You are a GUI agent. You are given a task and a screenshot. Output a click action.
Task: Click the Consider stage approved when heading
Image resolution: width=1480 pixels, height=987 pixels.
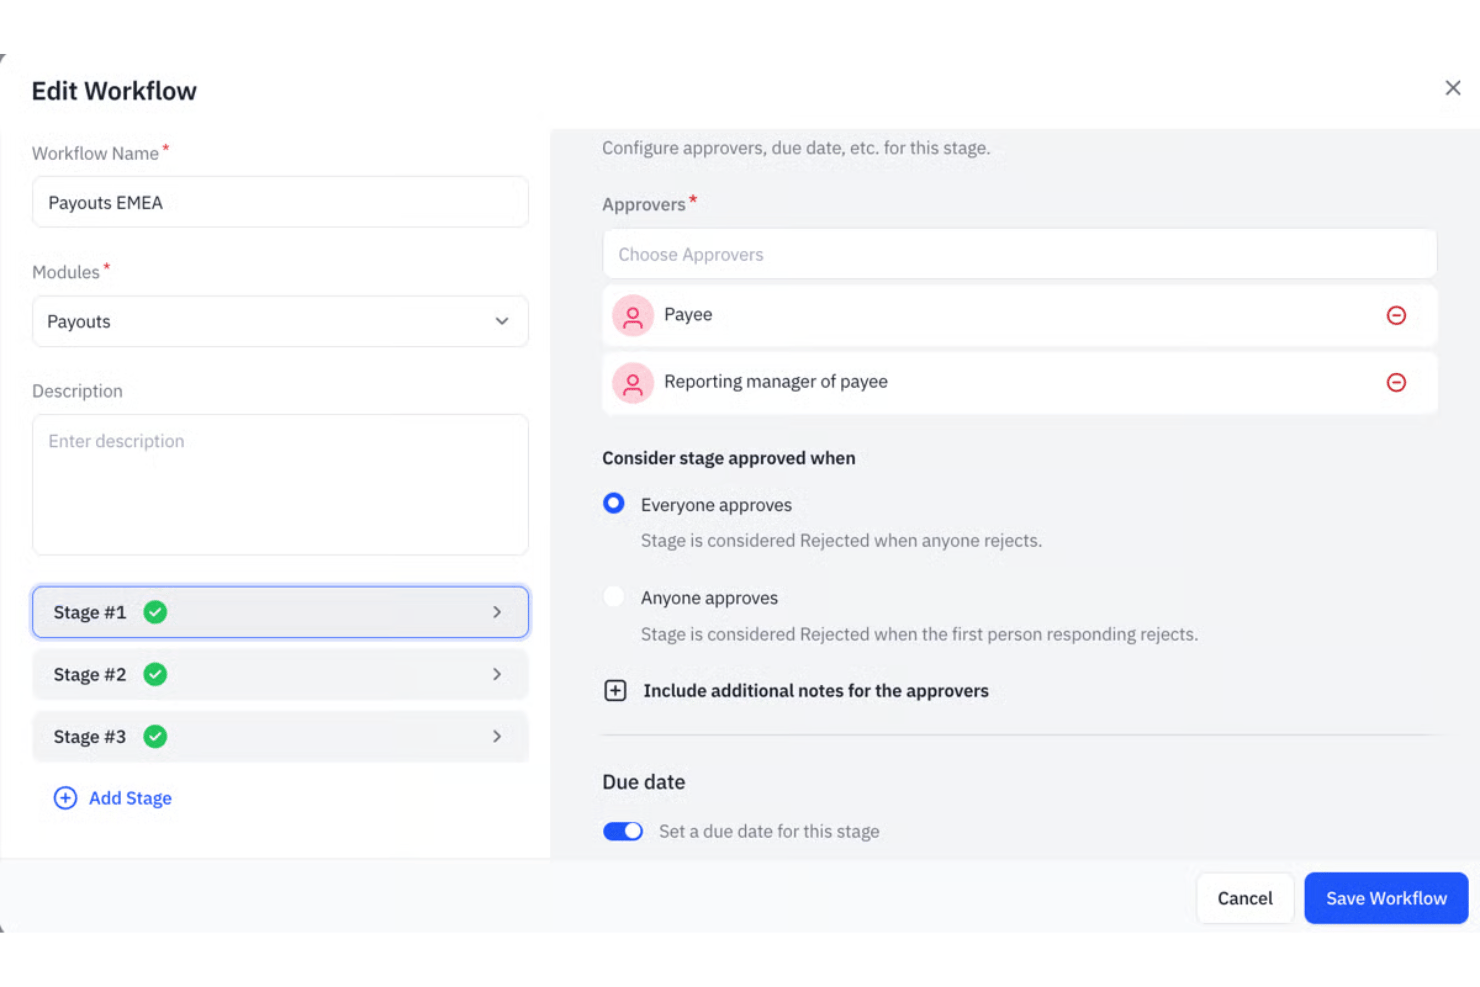coord(729,458)
